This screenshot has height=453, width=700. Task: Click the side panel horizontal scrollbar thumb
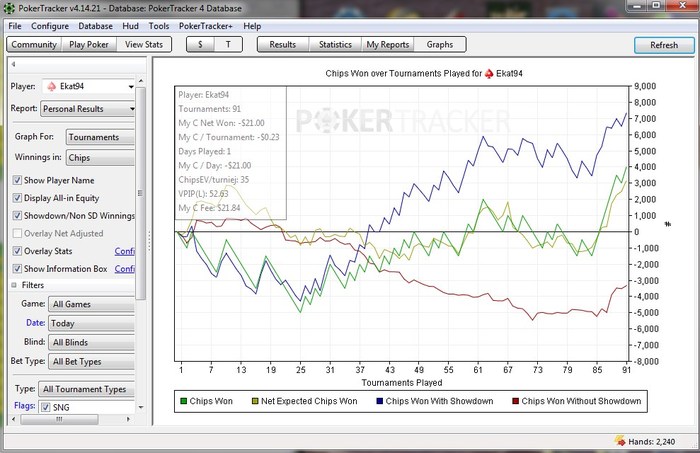pos(59,420)
